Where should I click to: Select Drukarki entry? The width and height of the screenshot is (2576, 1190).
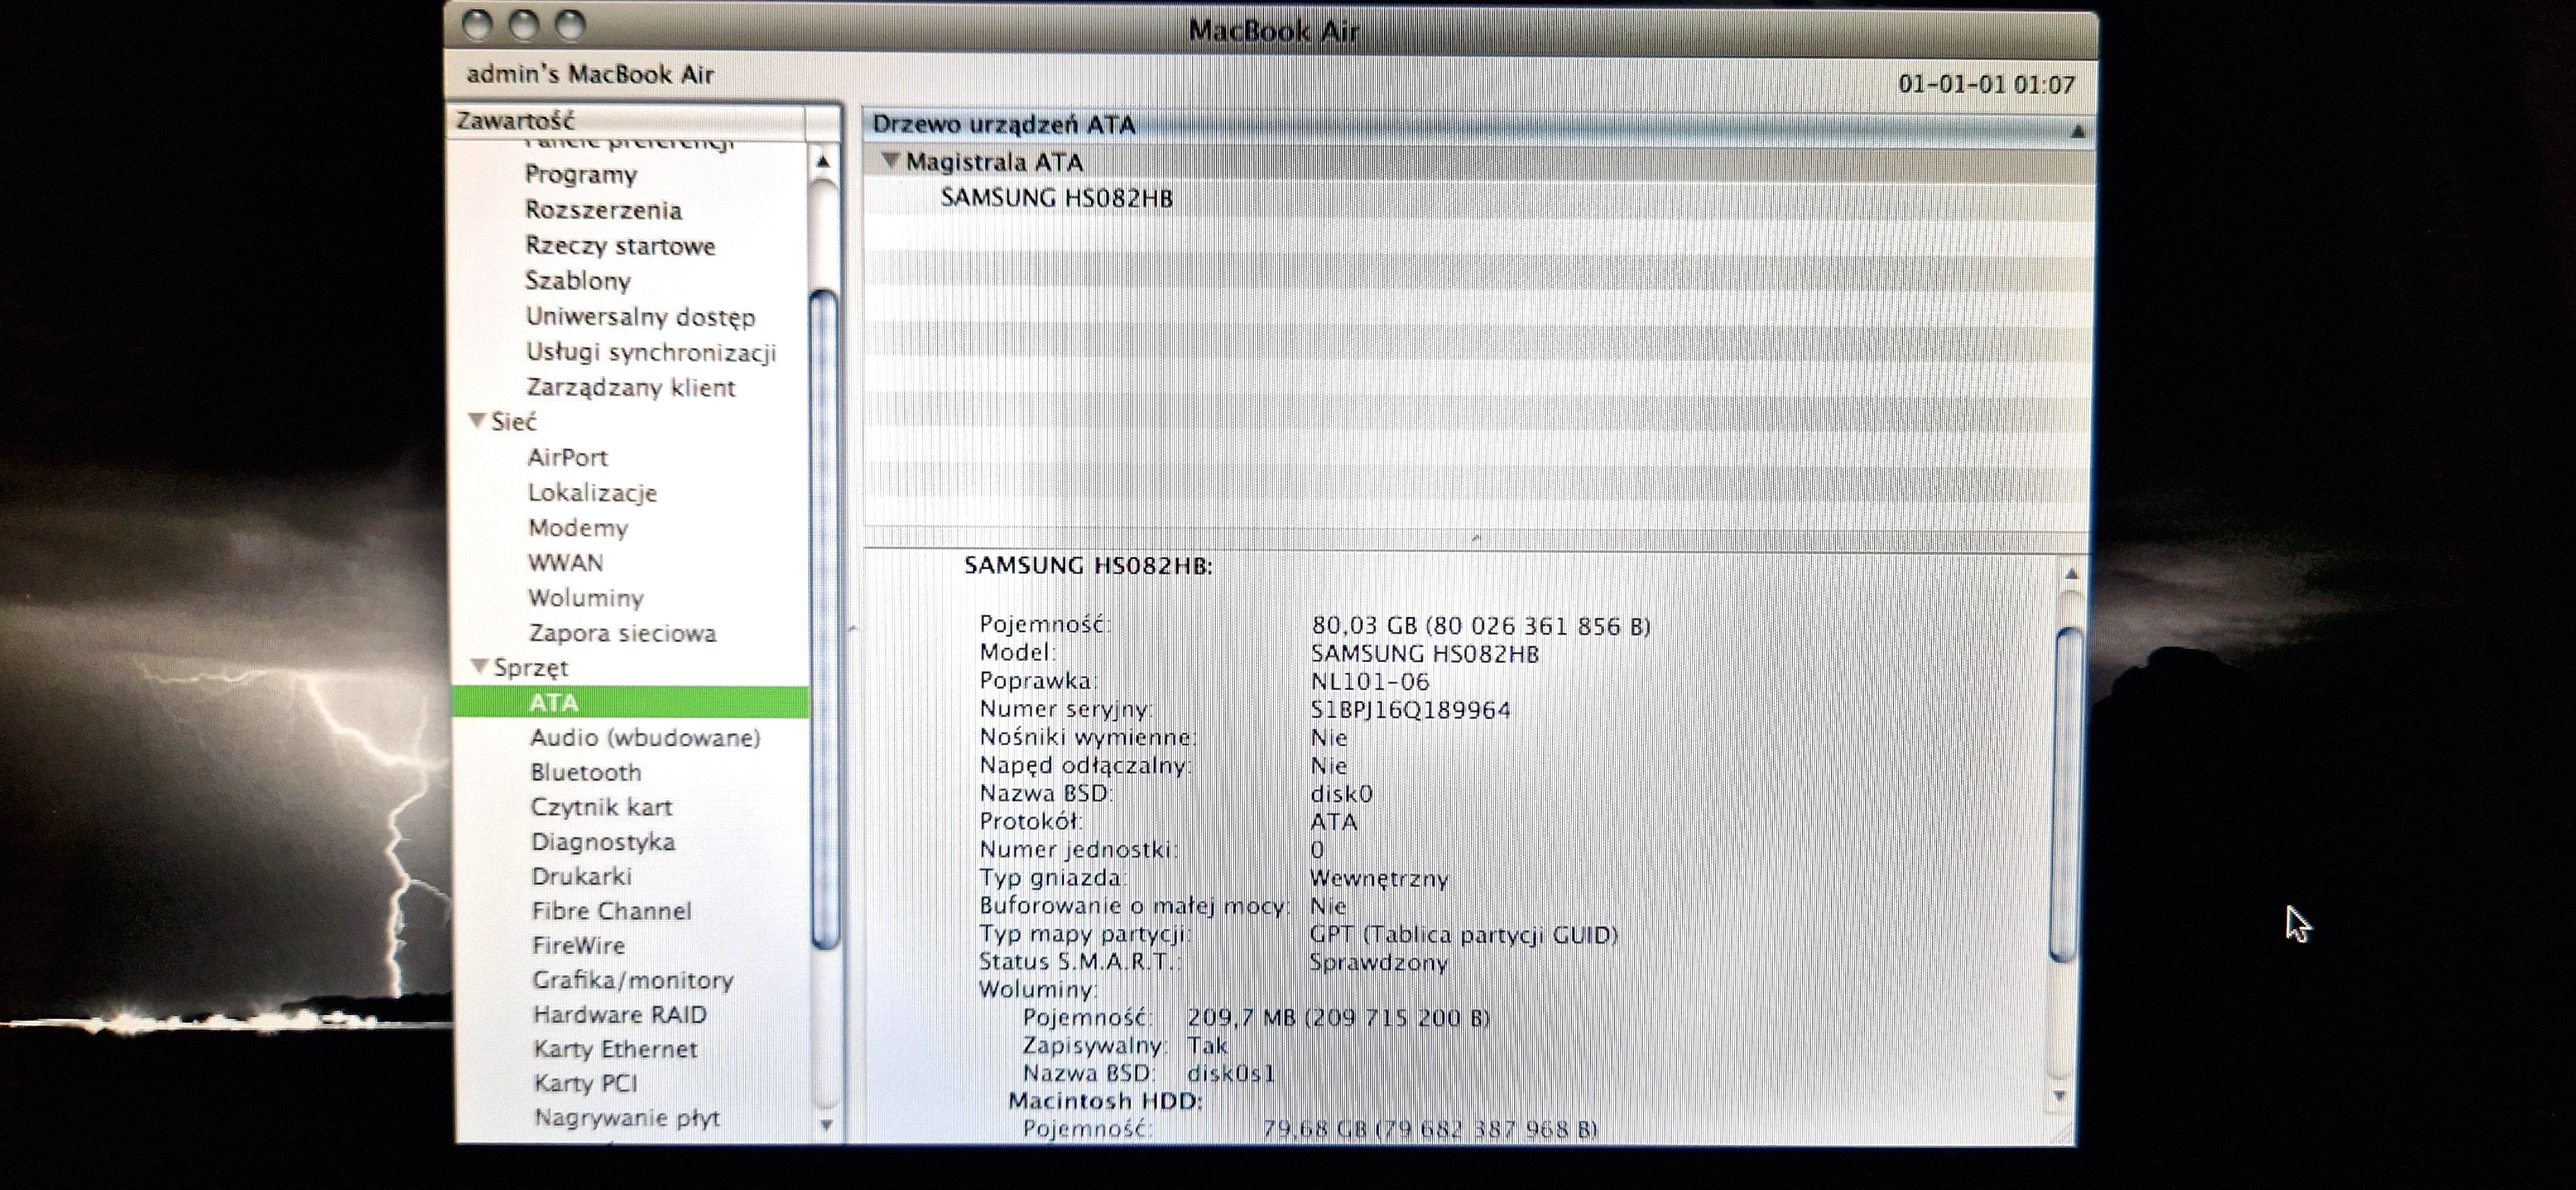pyautogui.click(x=581, y=876)
